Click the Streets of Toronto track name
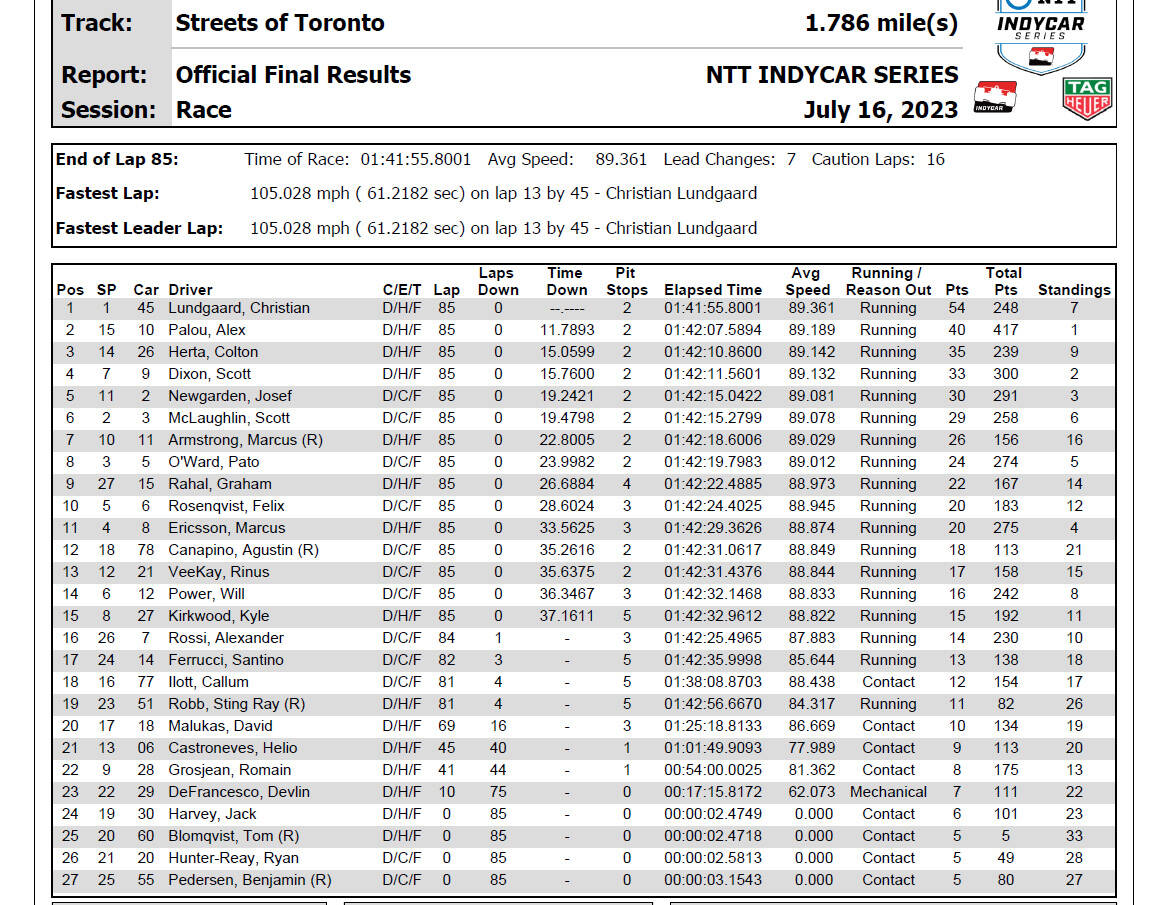This screenshot has height=905, width=1168. [279, 23]
